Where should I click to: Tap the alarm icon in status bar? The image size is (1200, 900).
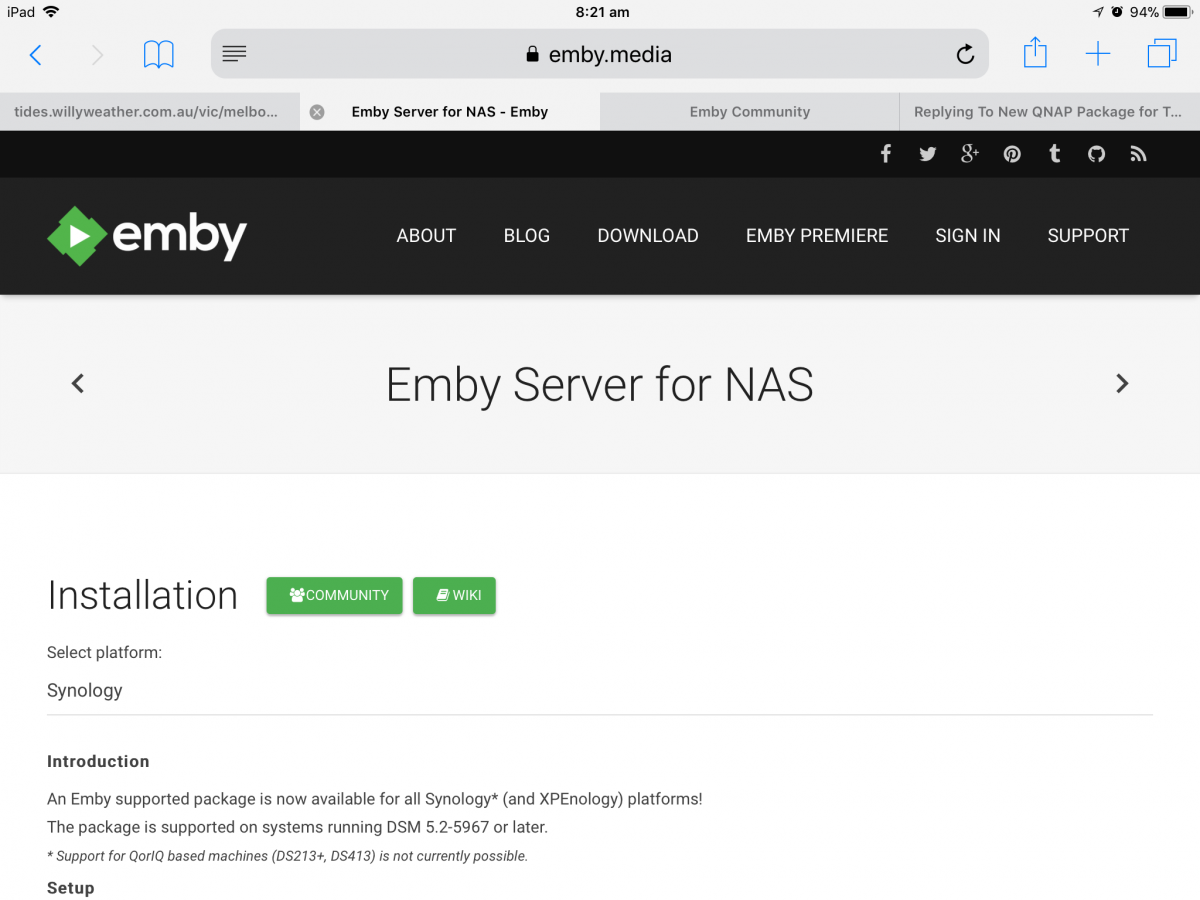pos(1117,12)
